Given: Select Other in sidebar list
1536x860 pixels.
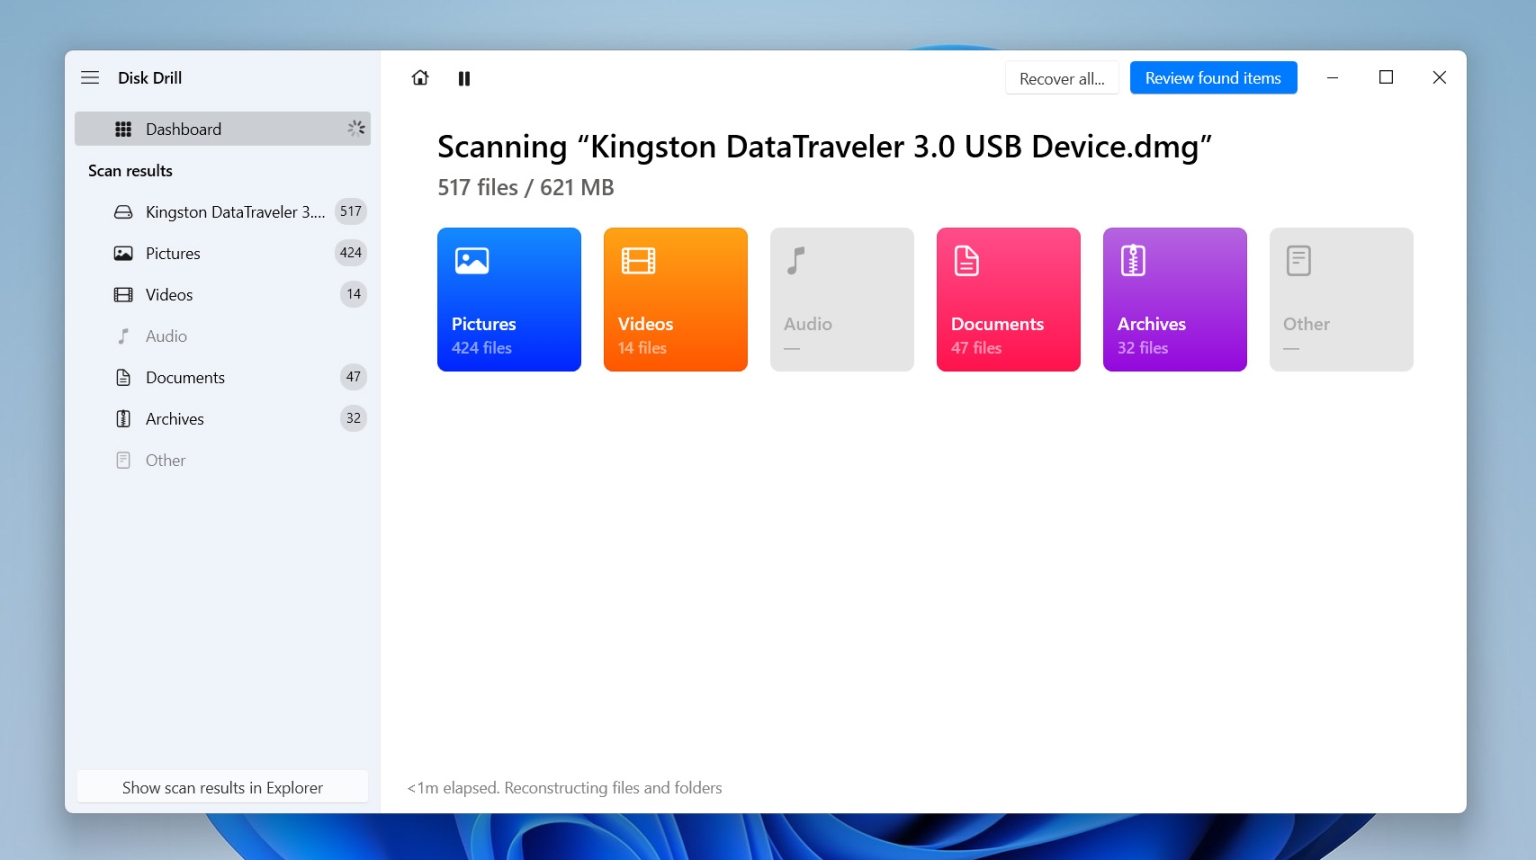Looking at the screenshot, I should [223, 460].
